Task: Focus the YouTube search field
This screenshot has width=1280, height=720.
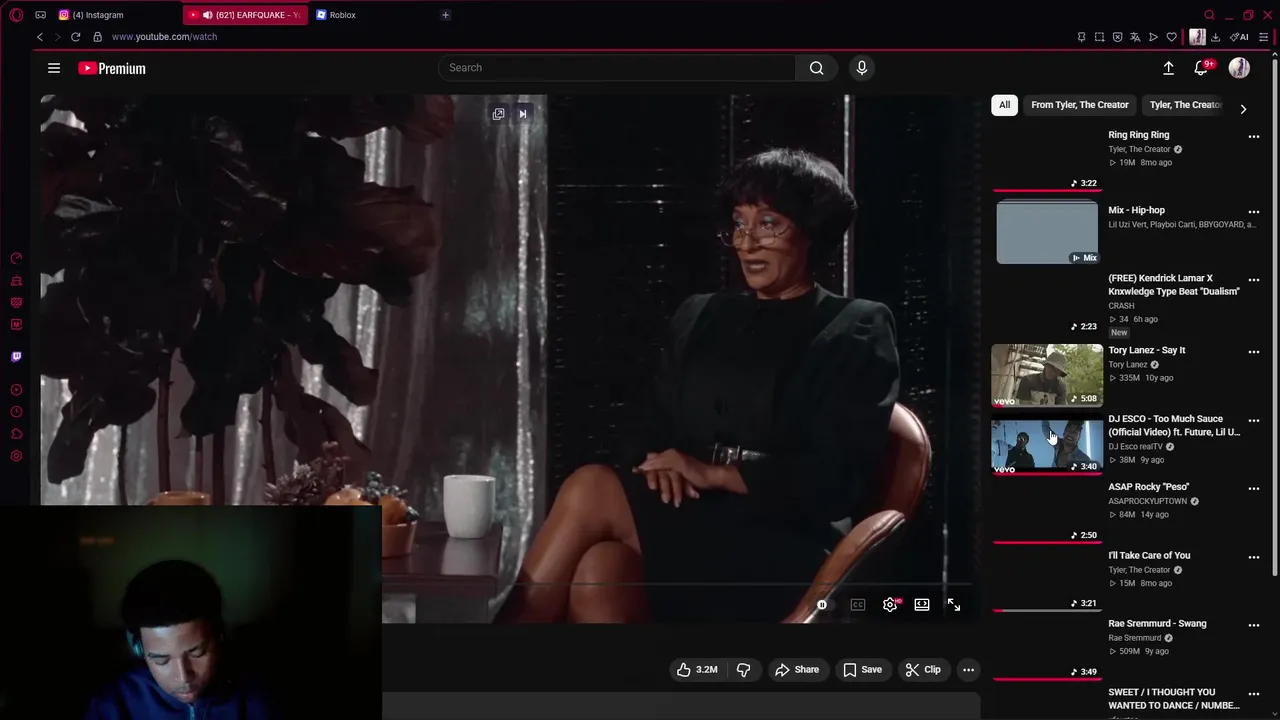Action: point(617,68)
